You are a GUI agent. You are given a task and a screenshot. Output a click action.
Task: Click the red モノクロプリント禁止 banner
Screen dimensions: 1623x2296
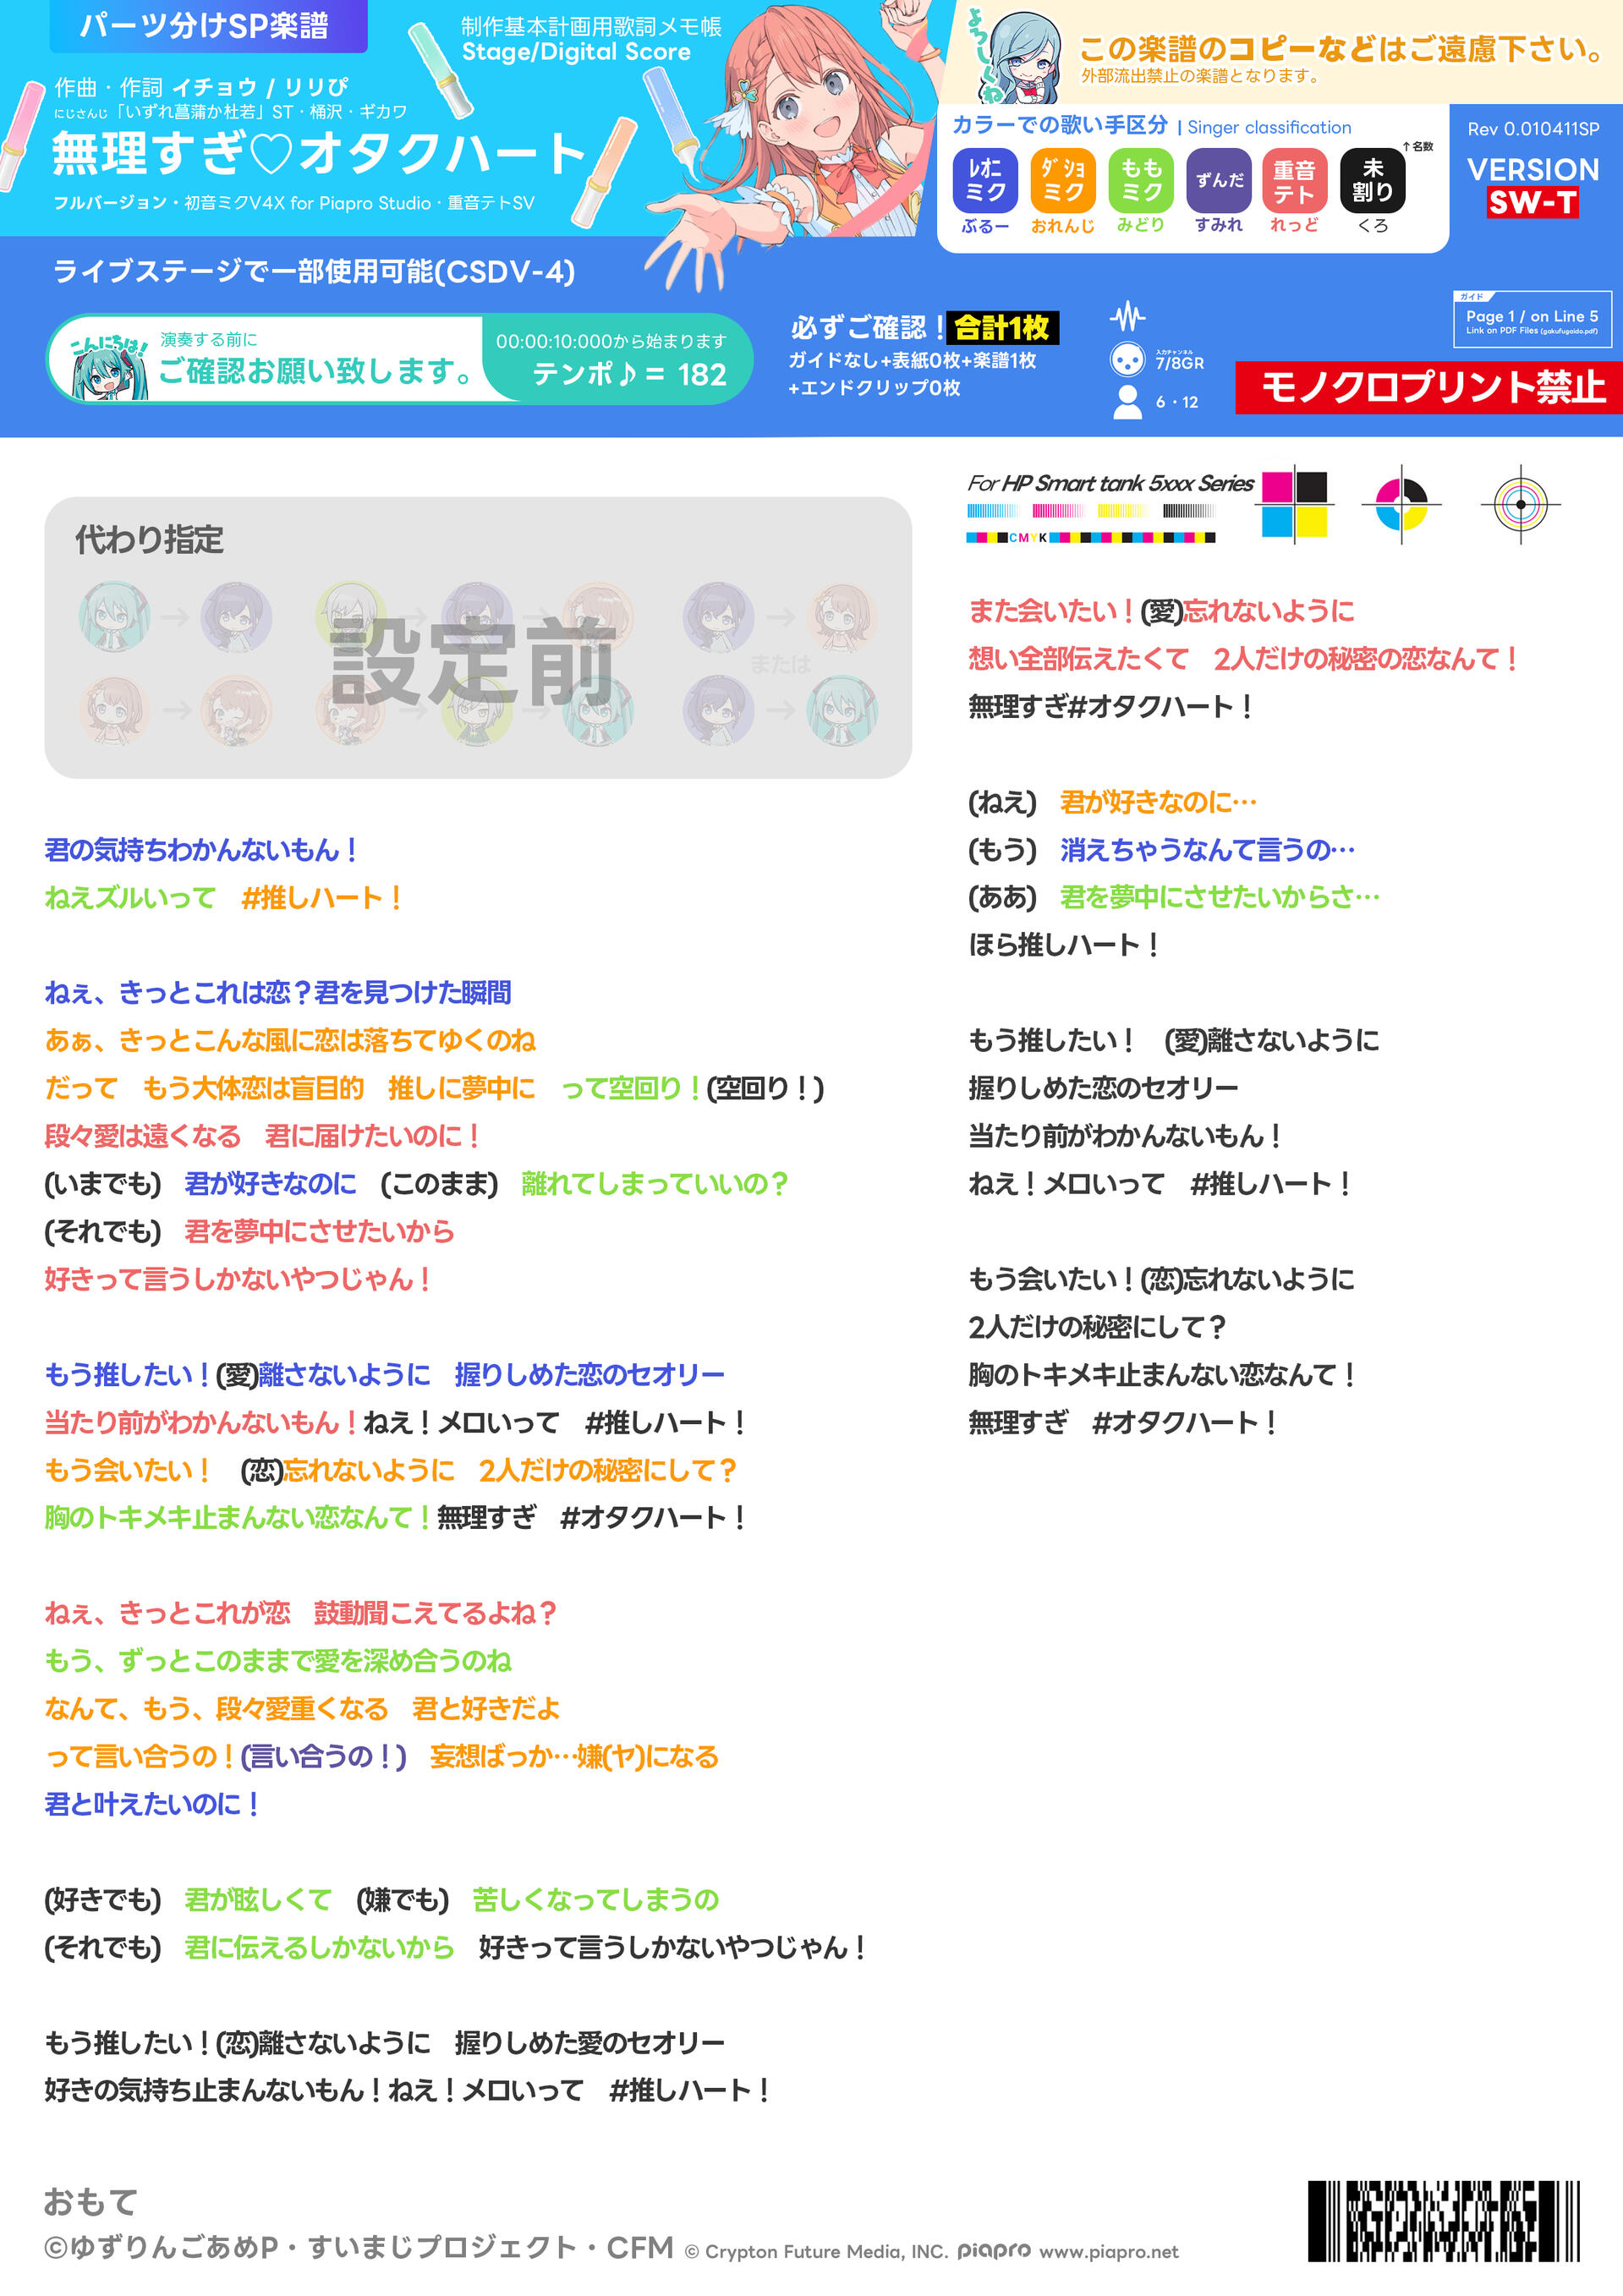(1428, 387)
